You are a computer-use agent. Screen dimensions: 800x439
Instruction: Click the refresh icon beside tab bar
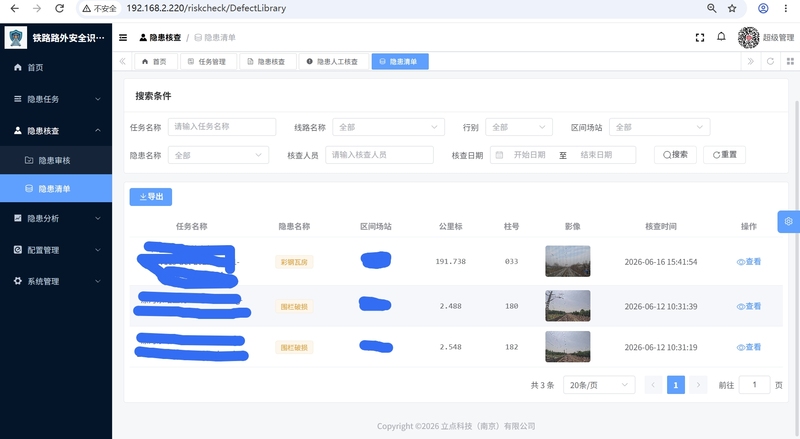(x=770, y=61)
